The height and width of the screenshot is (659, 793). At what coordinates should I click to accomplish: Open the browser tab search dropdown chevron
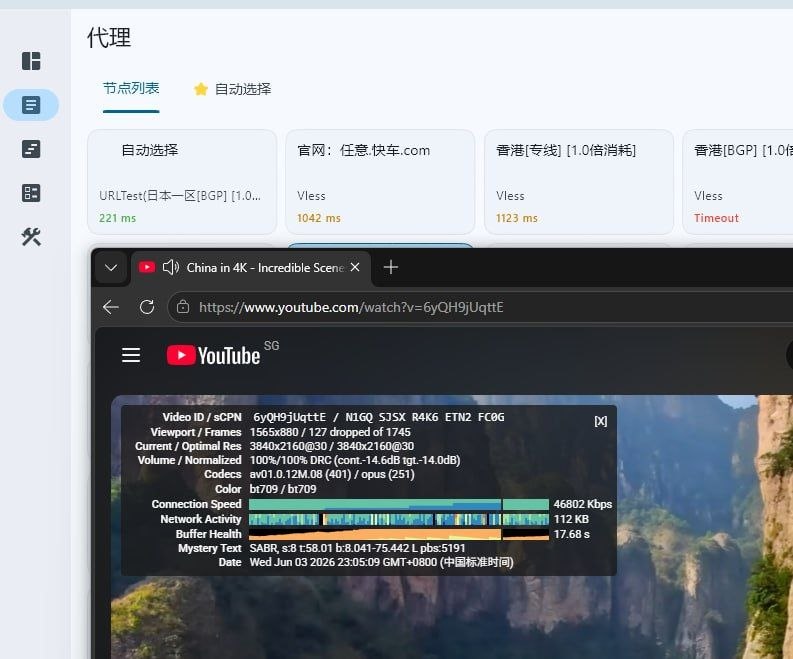tap(111, 268)
